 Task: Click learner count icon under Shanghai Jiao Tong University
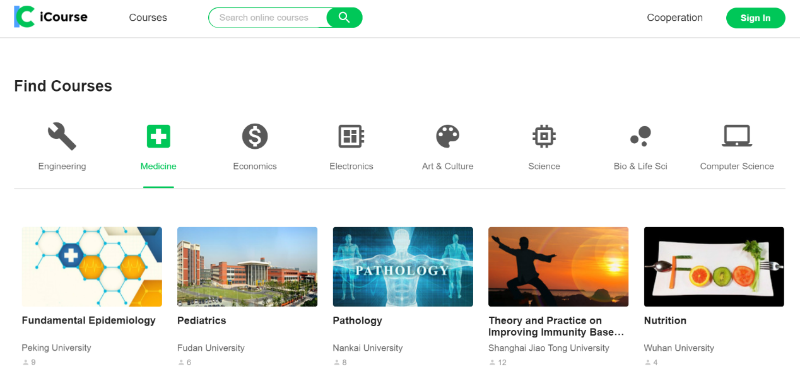[x=492, y=363]
